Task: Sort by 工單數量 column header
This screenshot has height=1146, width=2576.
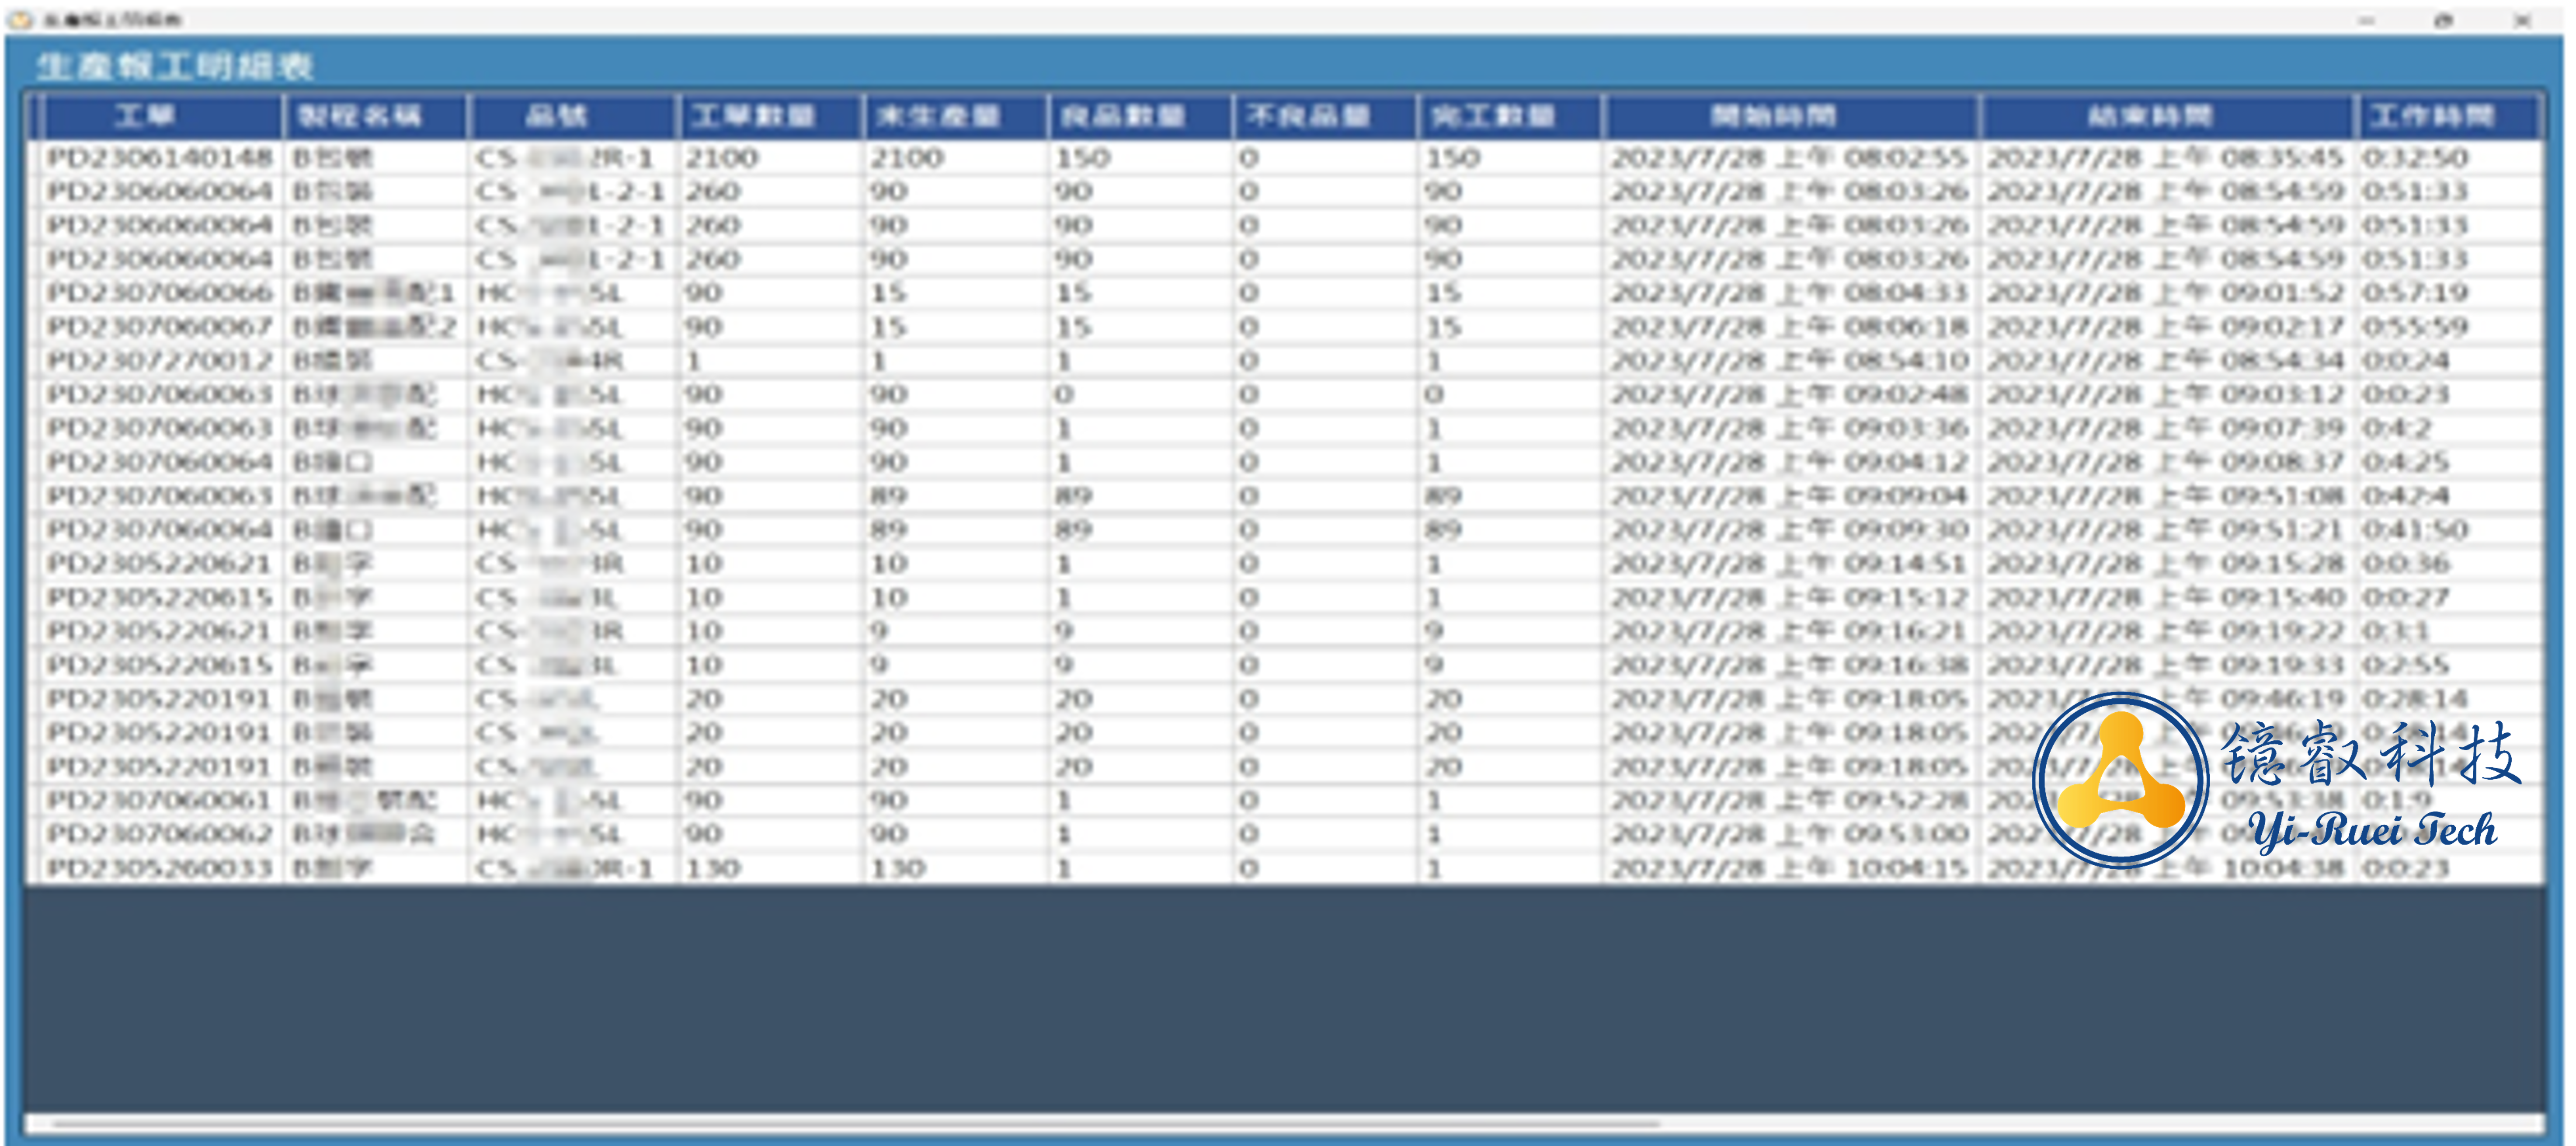Action: pos(770,117)
